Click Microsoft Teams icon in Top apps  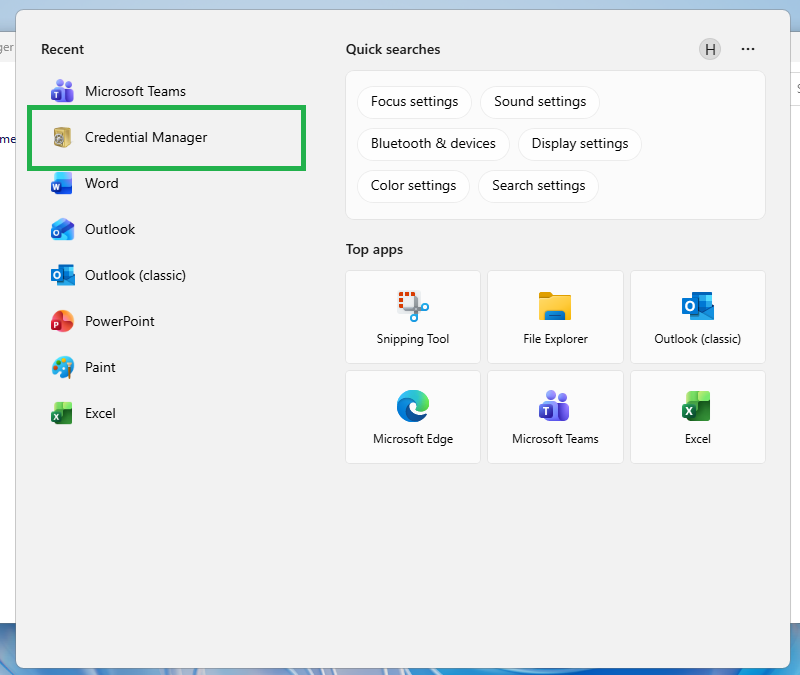pos(555,406)
